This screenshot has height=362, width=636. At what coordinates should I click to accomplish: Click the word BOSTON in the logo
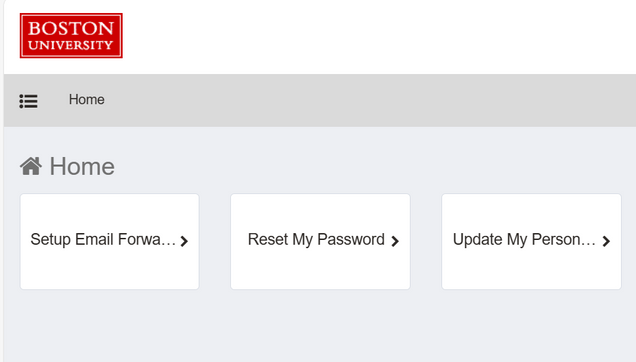pos(71,28)
